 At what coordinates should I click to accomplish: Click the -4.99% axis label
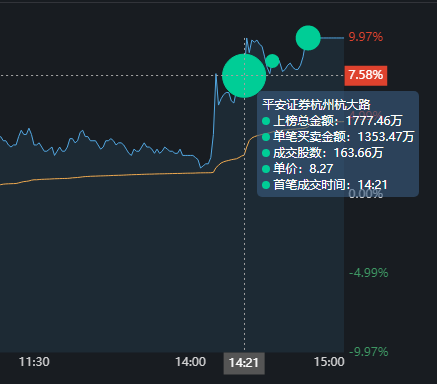tap(368, 273)
